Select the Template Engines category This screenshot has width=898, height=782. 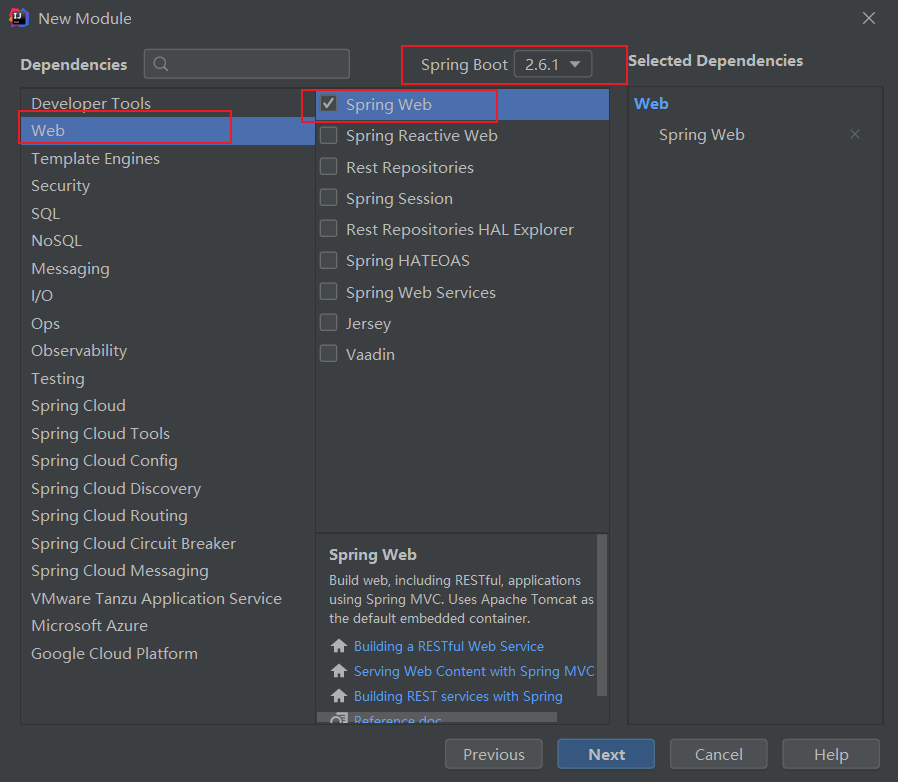pyautogui.click(x=95, y=158)
